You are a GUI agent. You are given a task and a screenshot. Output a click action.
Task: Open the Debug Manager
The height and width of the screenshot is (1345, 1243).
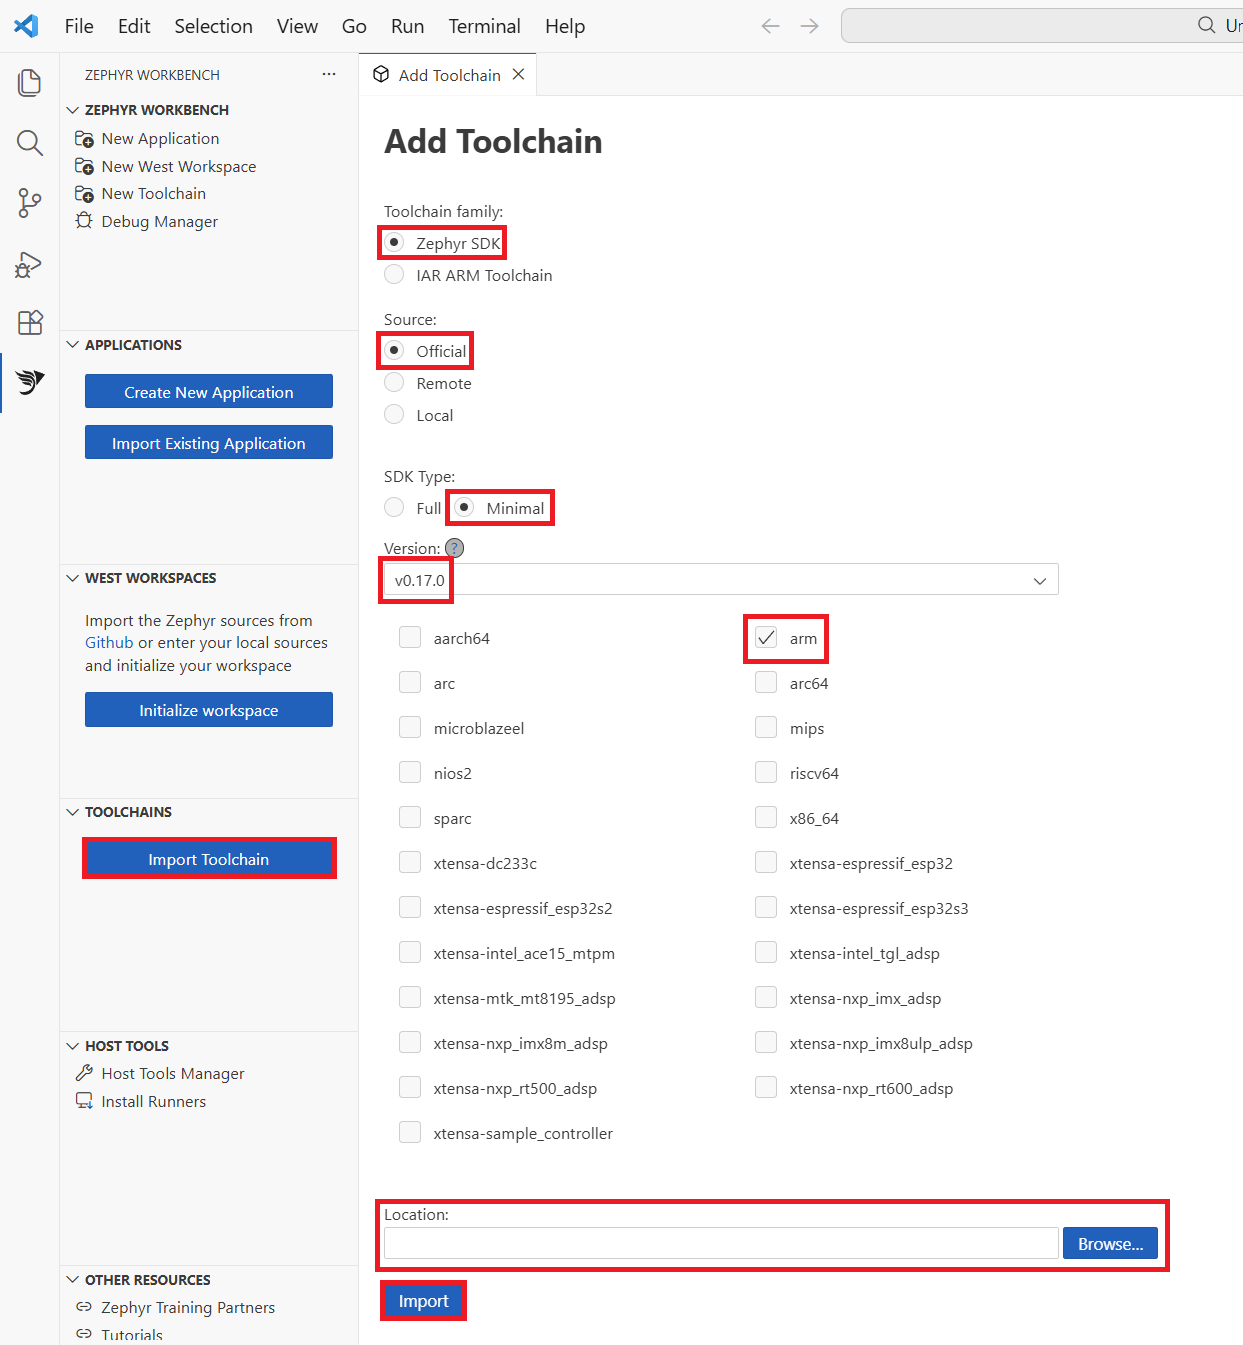coord(158,221)
